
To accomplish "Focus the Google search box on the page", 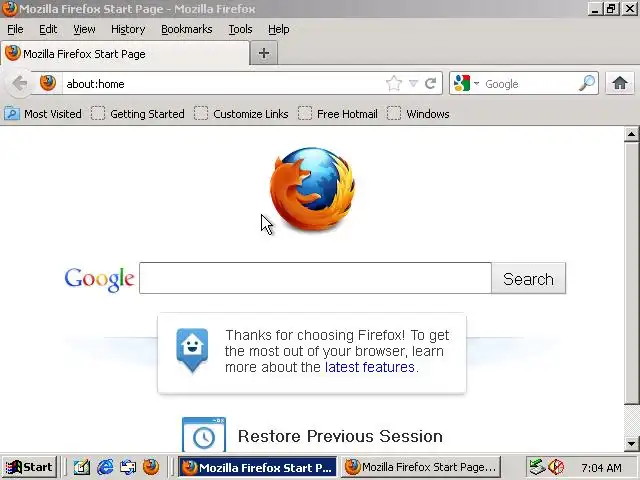I will point(315,278).
